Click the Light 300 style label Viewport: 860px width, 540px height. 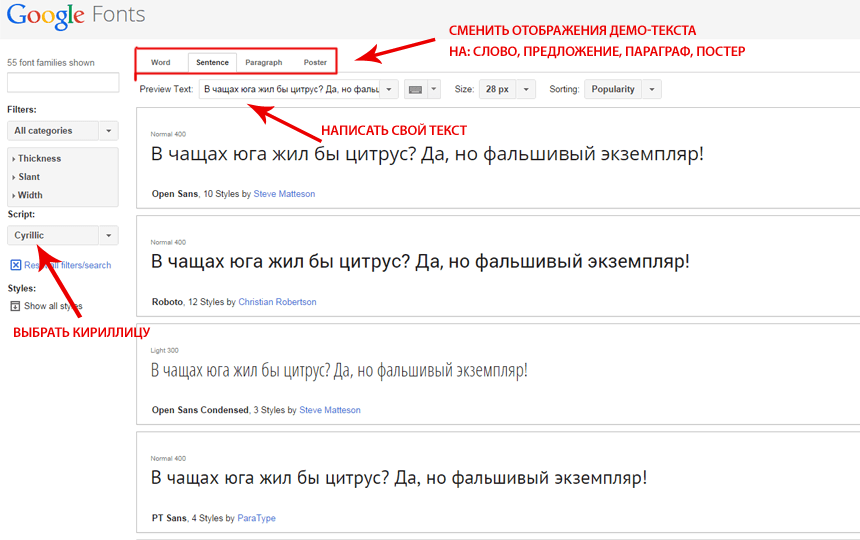click(165, 350)
